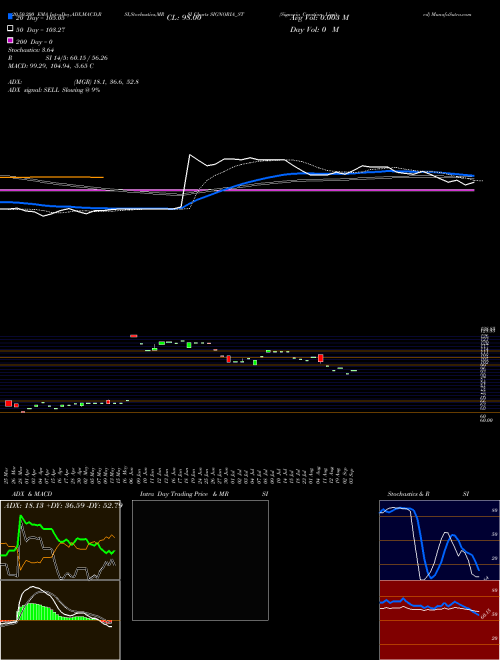Image resolution: width=500 pixels, height=660 pixels.
Task: Click the 'MACD: 99.29, 104.94, -5.65 C' reading
Action: pyautogui.click(x=51, y=66)
